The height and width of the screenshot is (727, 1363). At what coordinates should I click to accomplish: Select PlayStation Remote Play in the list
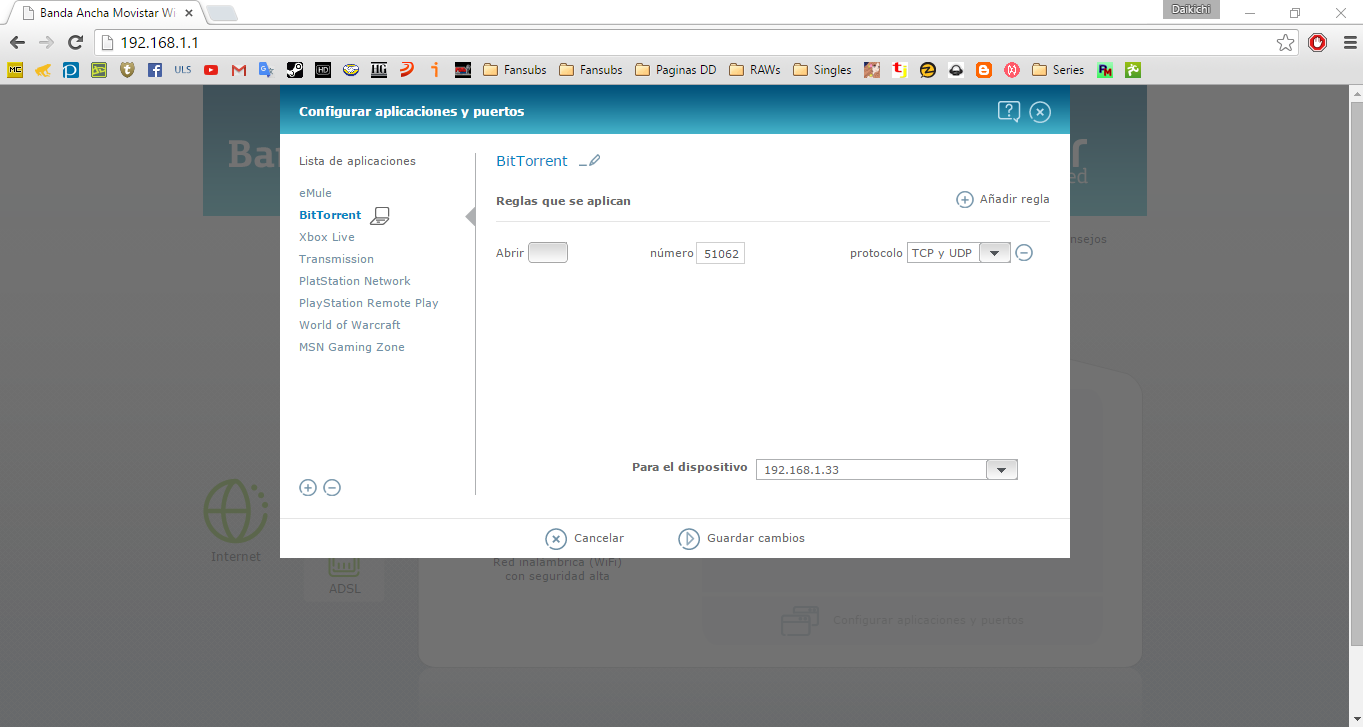[368, 303]
